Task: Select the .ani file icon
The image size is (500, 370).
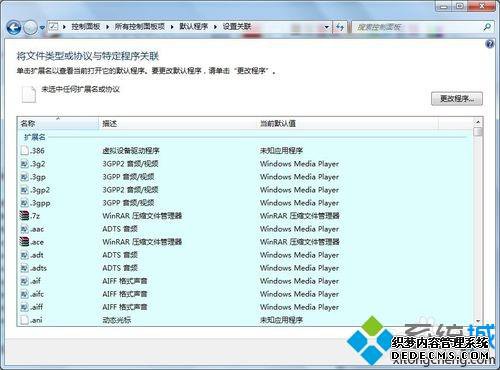Action: pyautogui.click(x=24, y=320)
